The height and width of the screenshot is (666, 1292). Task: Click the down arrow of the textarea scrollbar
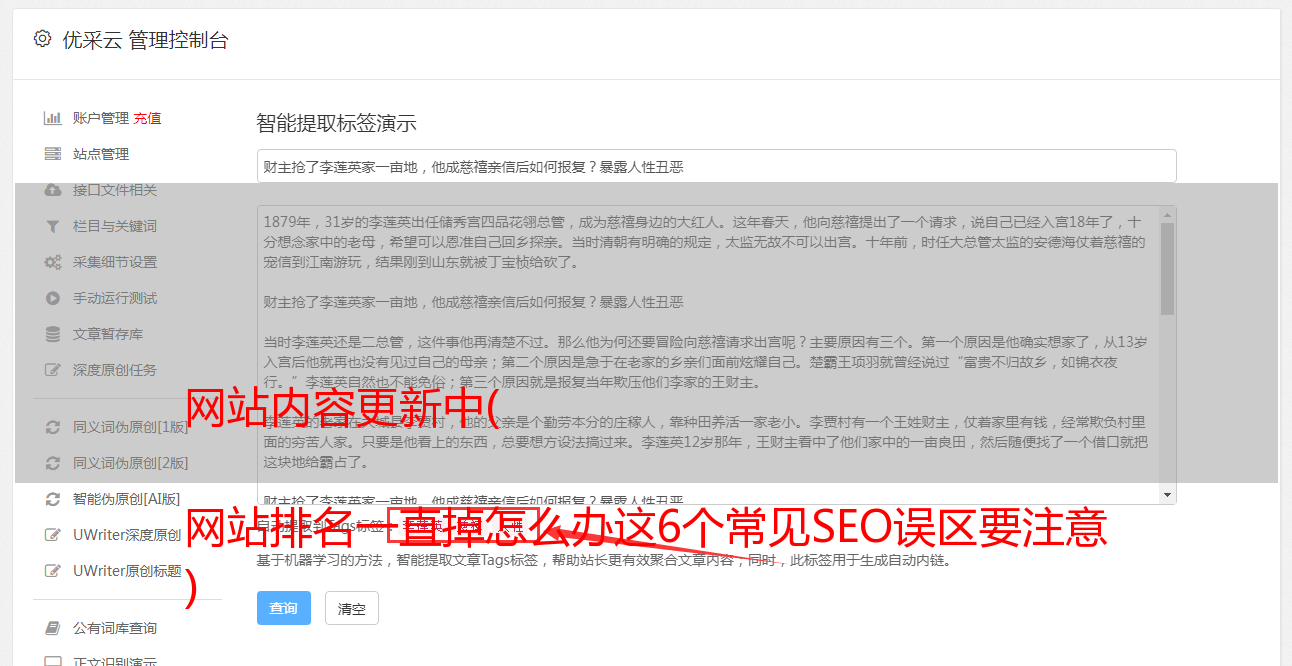1167,495
